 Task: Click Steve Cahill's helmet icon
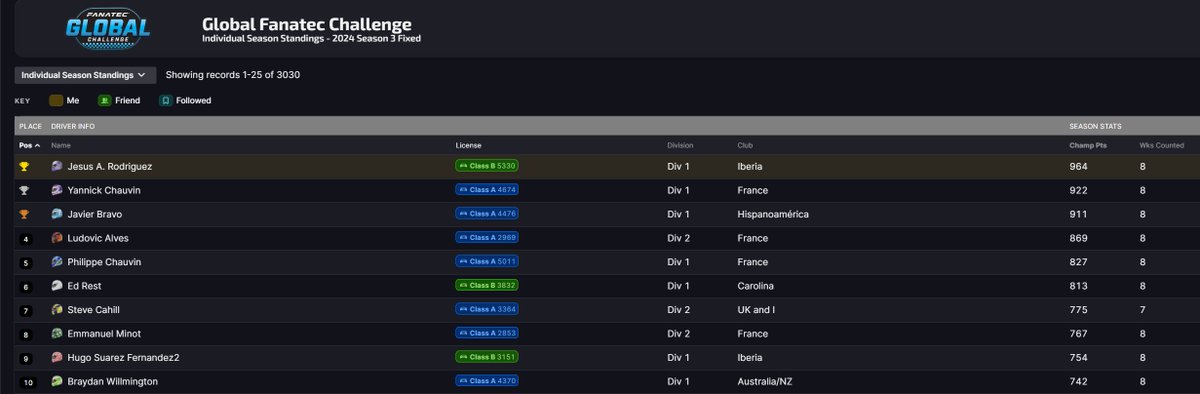click(x=57, y=310)
